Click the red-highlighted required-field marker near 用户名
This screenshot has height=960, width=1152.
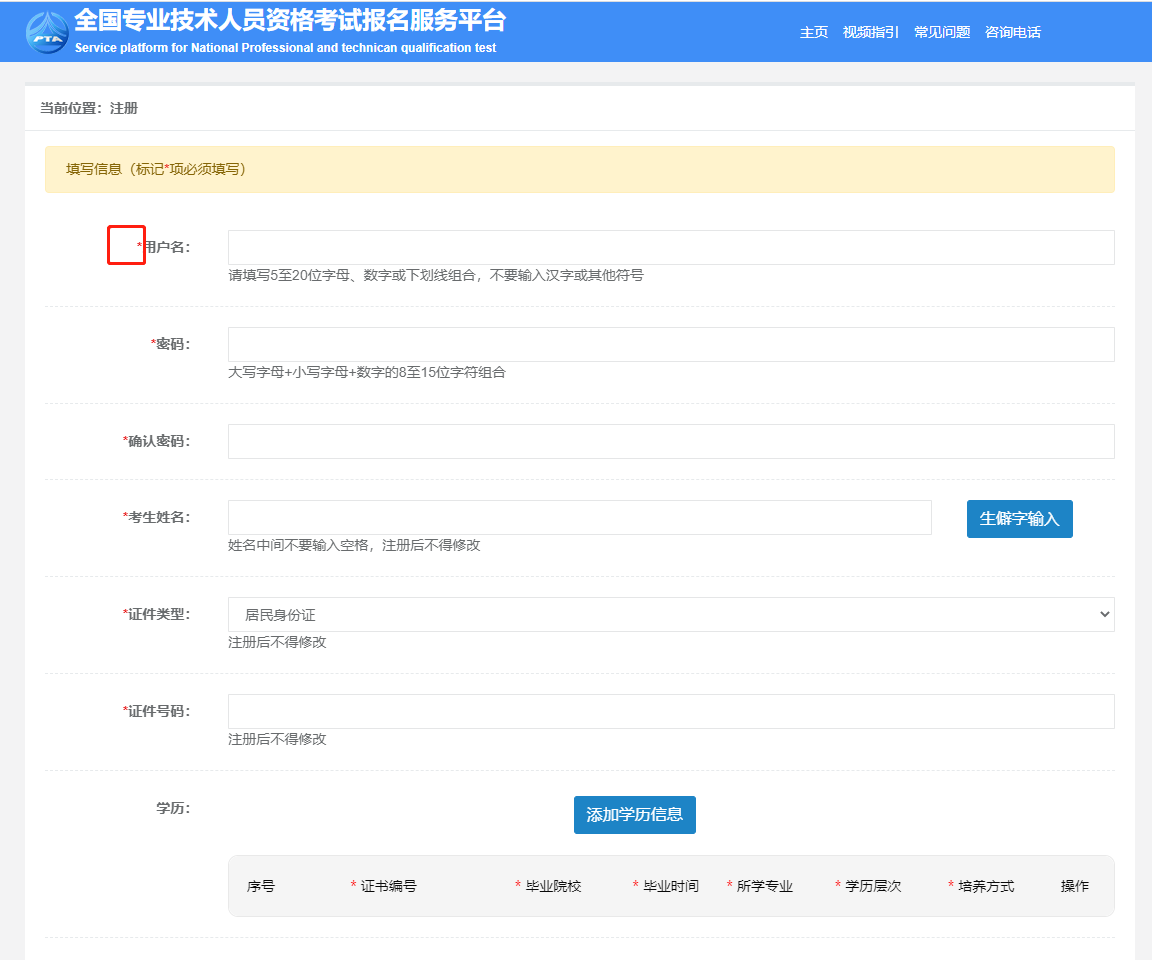[x=126, y=244]
